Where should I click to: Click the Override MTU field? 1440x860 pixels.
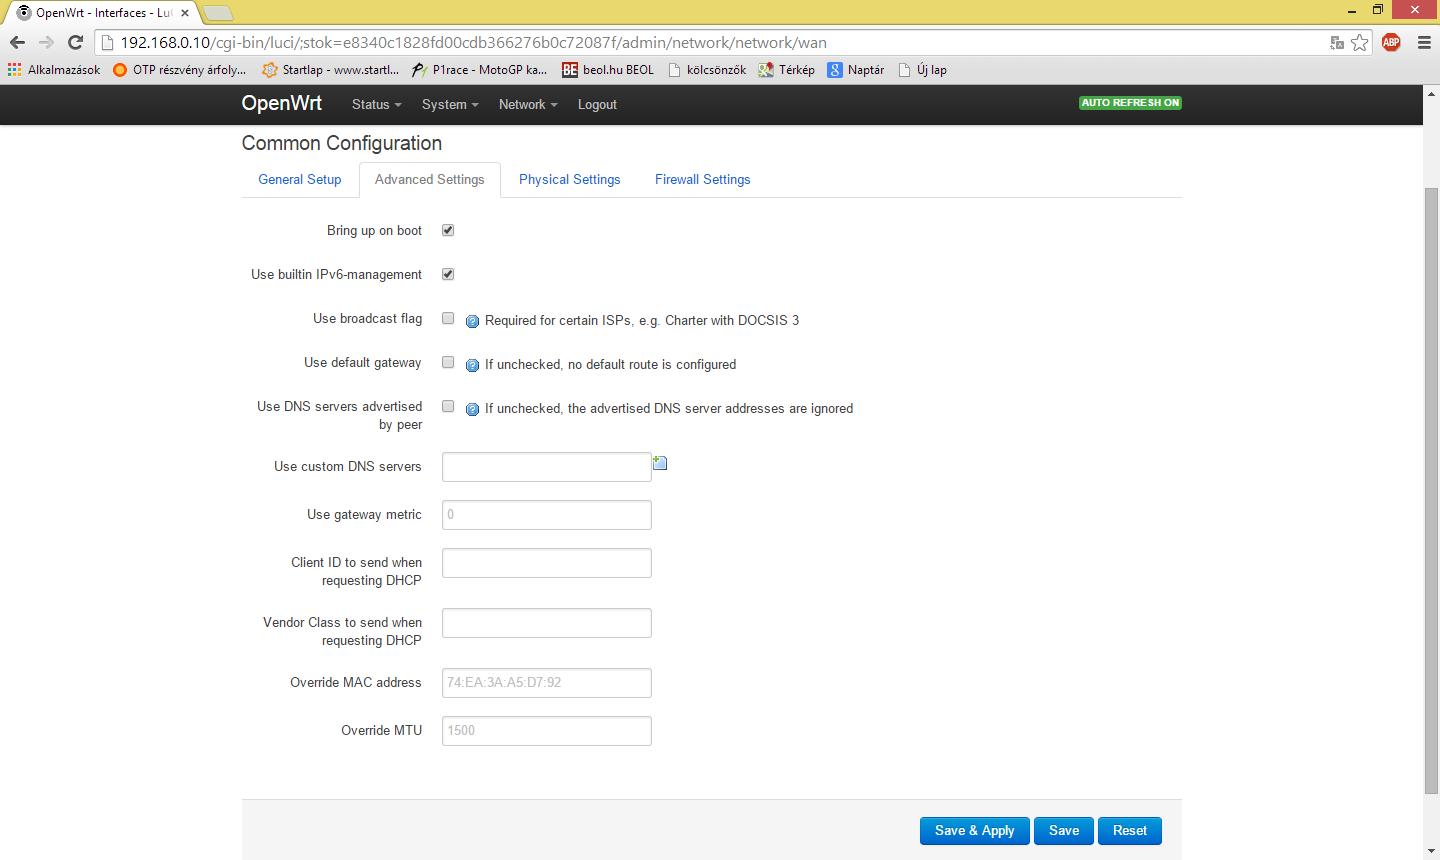(547, 731)
